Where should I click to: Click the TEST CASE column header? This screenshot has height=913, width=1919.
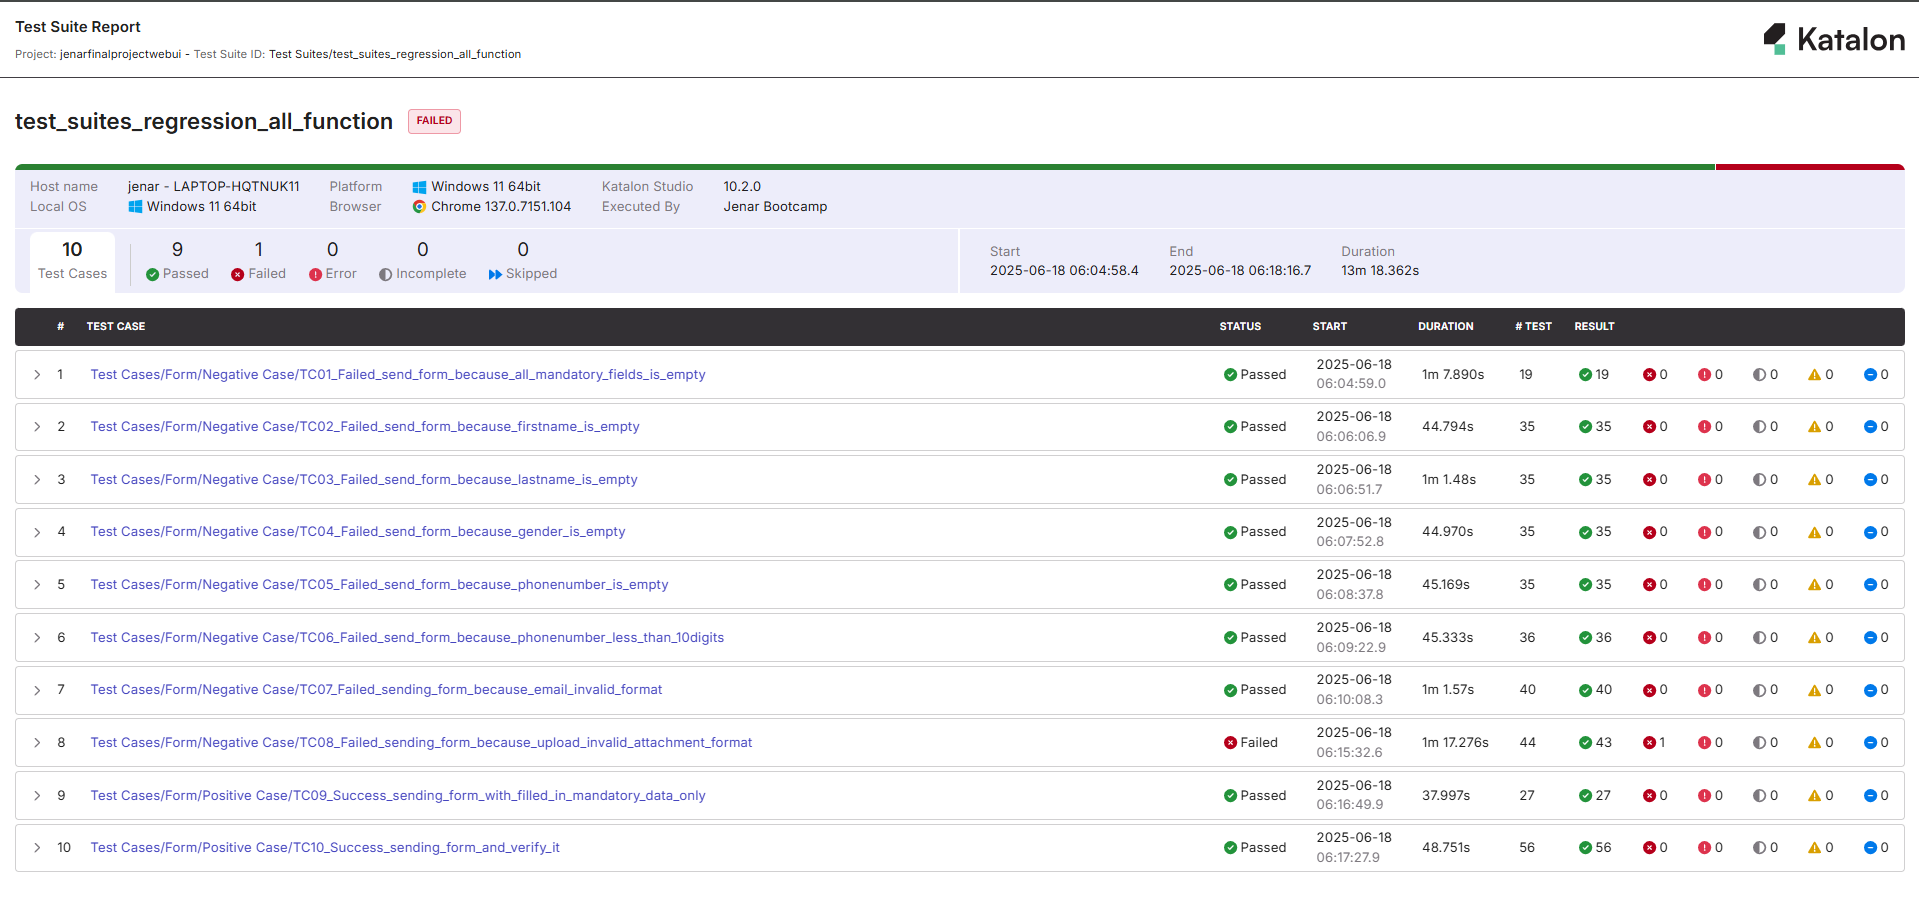click(116, 327)
